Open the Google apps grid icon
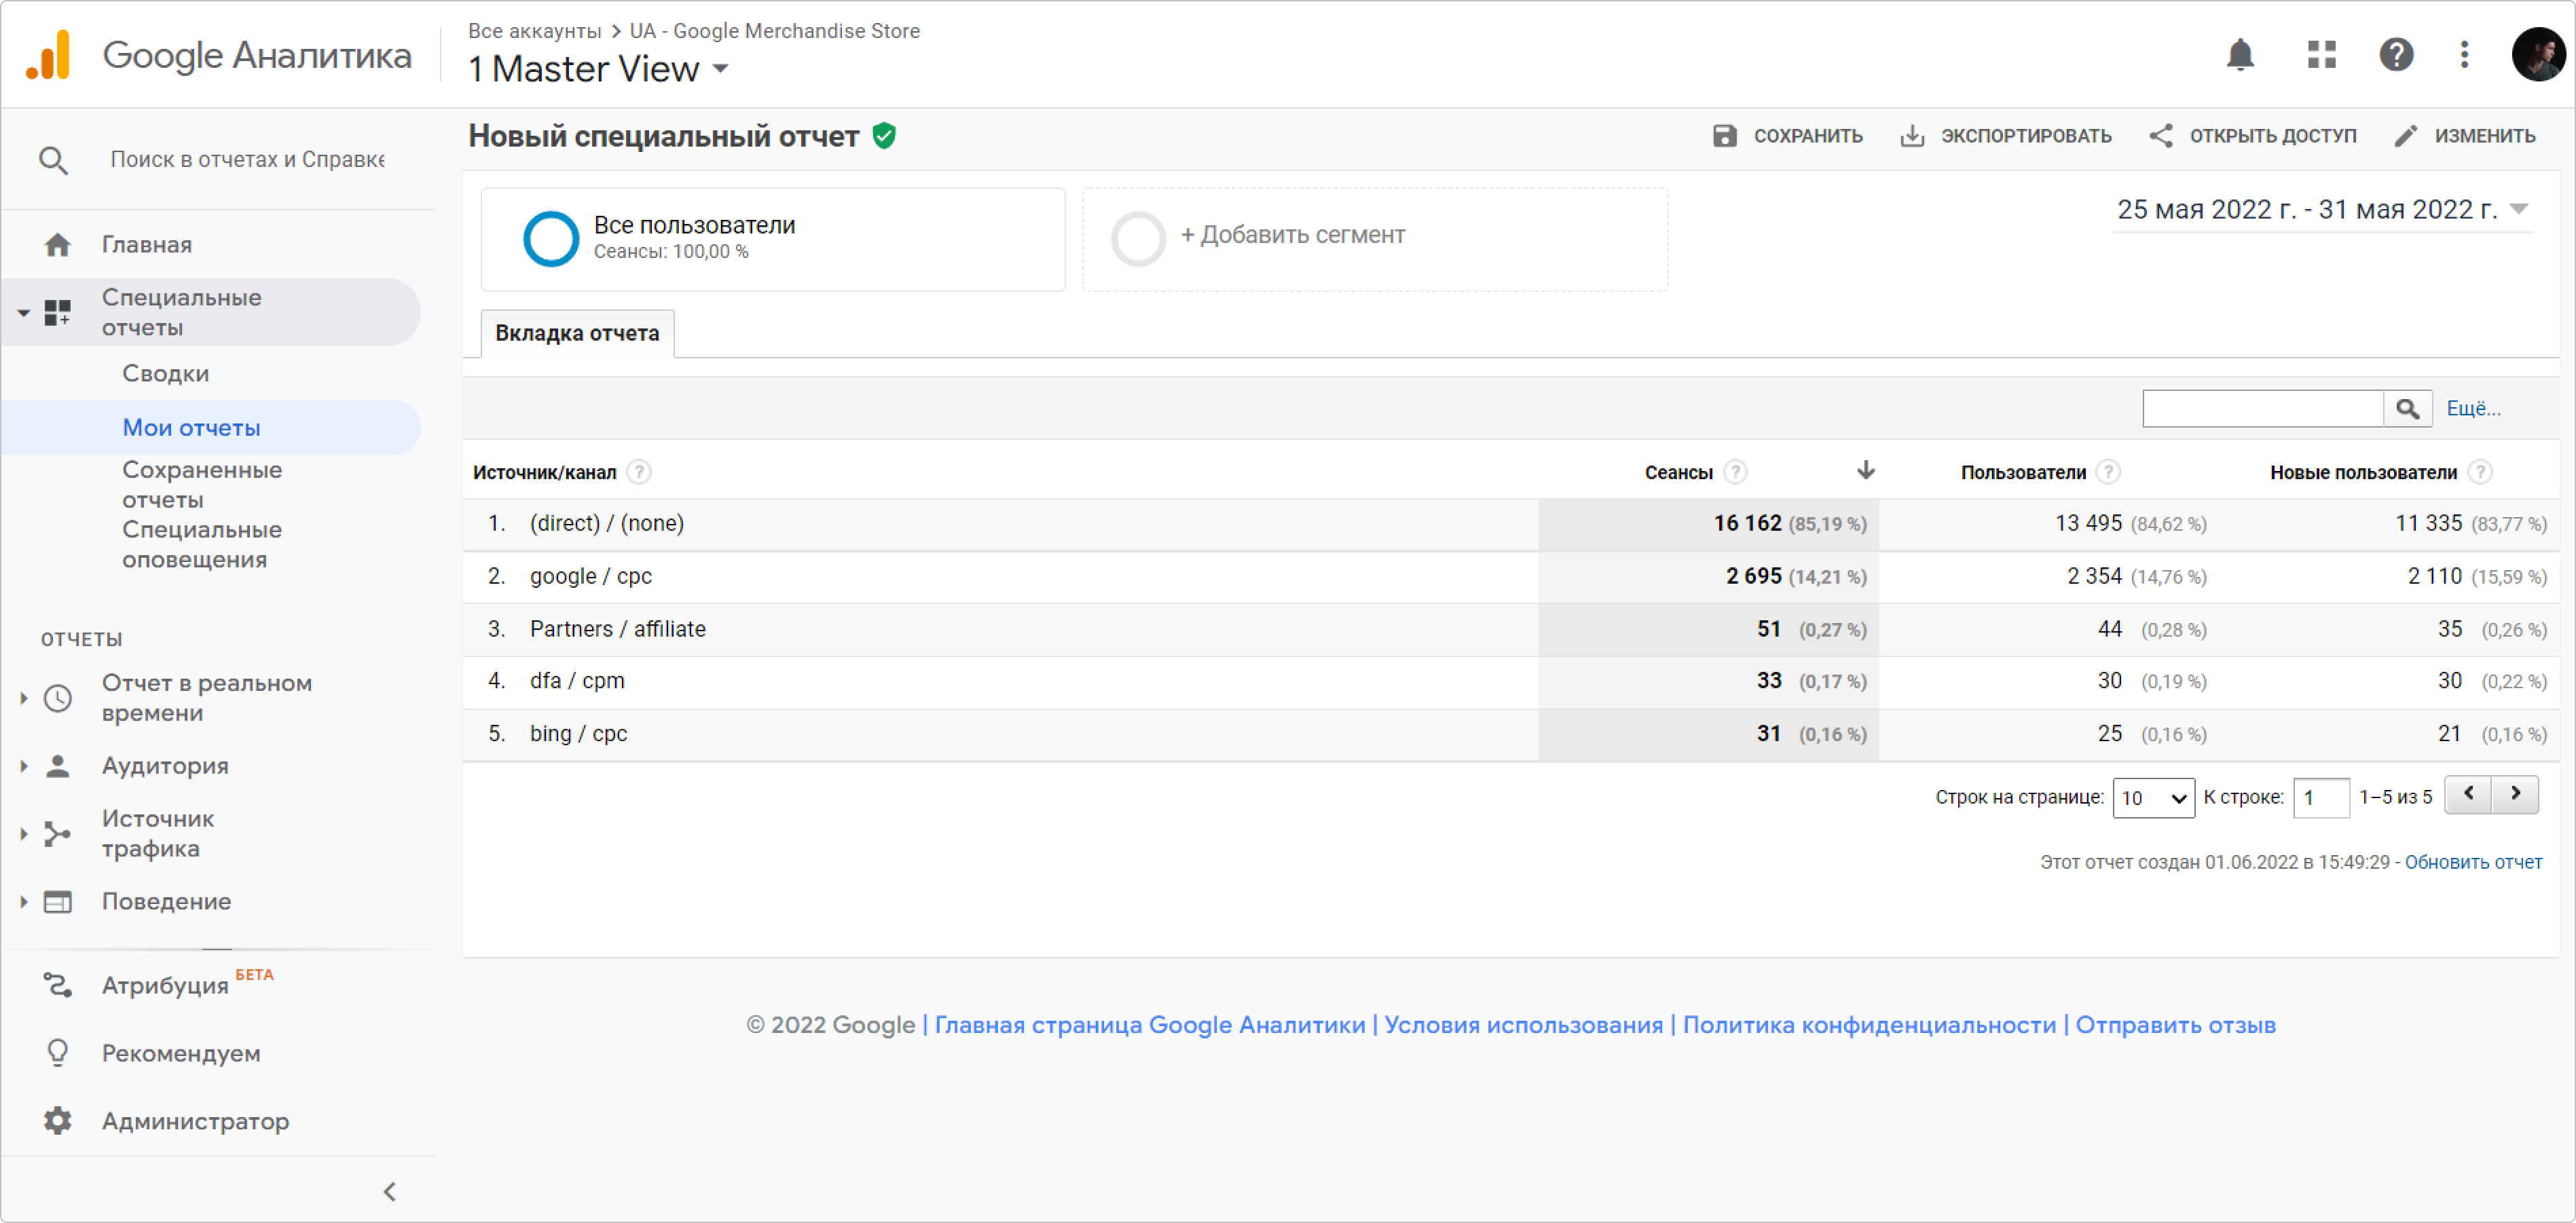The width and height of the screenshot is (2576, 1223). [x=2321, y=54]
